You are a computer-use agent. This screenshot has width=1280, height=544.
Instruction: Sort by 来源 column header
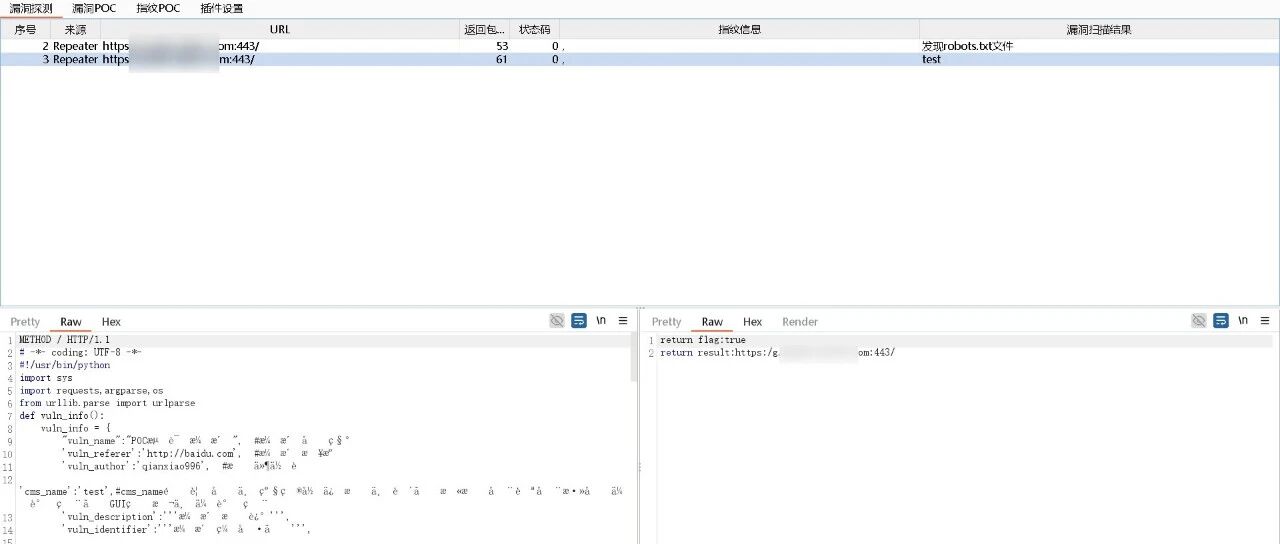[75, 30]
